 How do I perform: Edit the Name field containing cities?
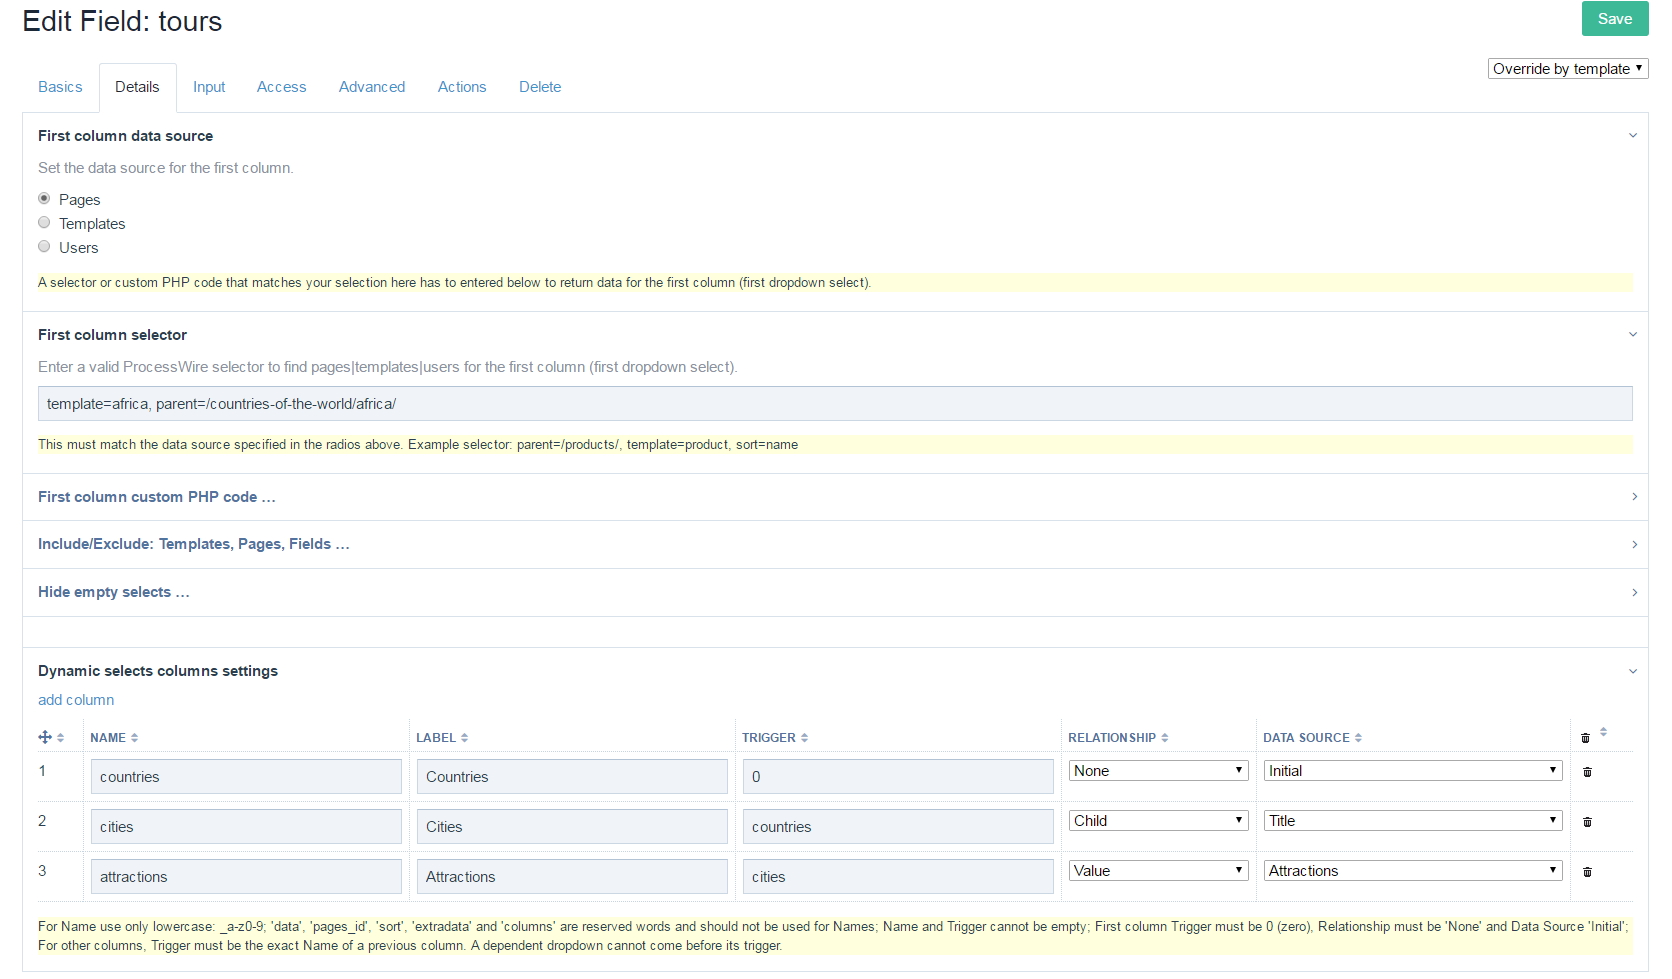click(246, 827)
